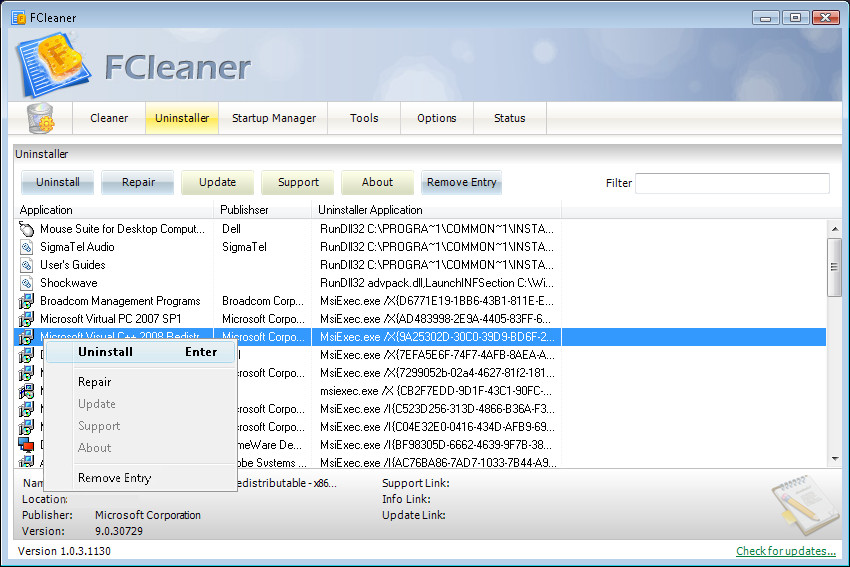Click the icon next to SigmaTel Audio
Viewport: 850px width, 567px height.
(x=27, y=247)
